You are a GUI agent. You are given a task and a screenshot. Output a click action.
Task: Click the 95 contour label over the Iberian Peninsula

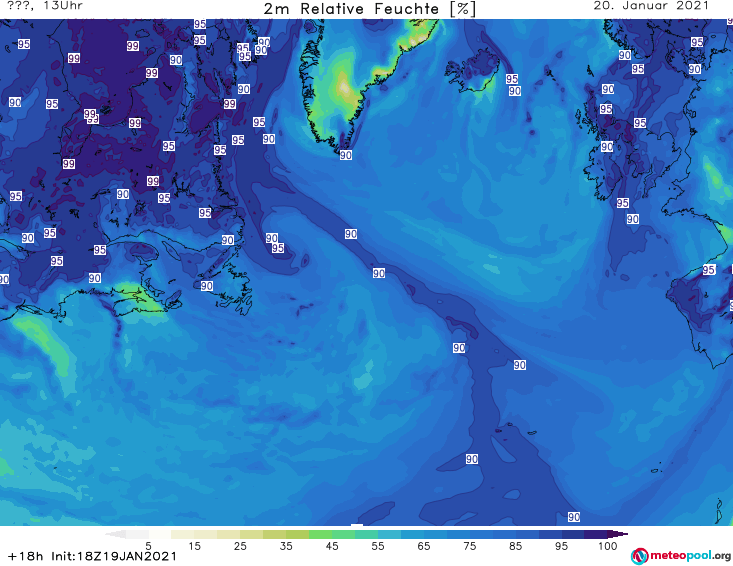(x=709, y=270)
